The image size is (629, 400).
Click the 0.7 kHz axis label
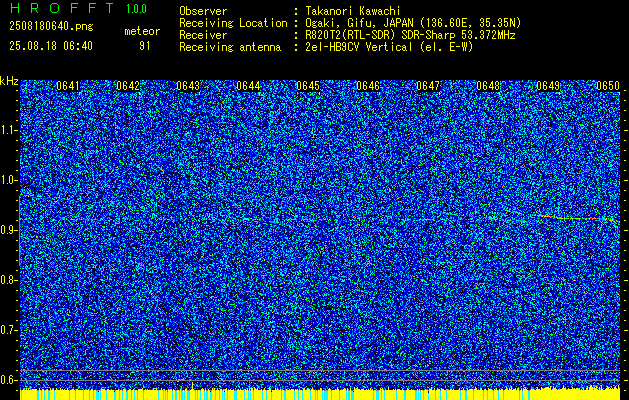pyautogui.click(x=8, y=330)
